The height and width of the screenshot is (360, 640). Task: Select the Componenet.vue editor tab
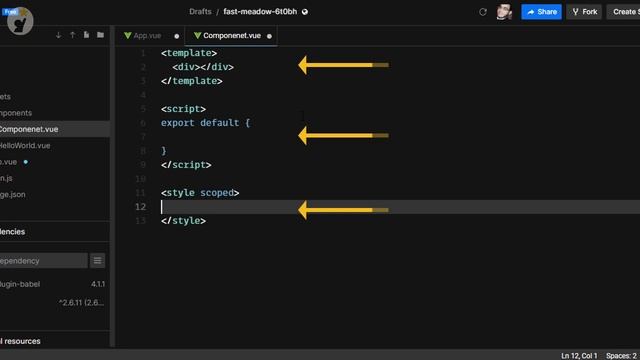click(x=232, y=36)
